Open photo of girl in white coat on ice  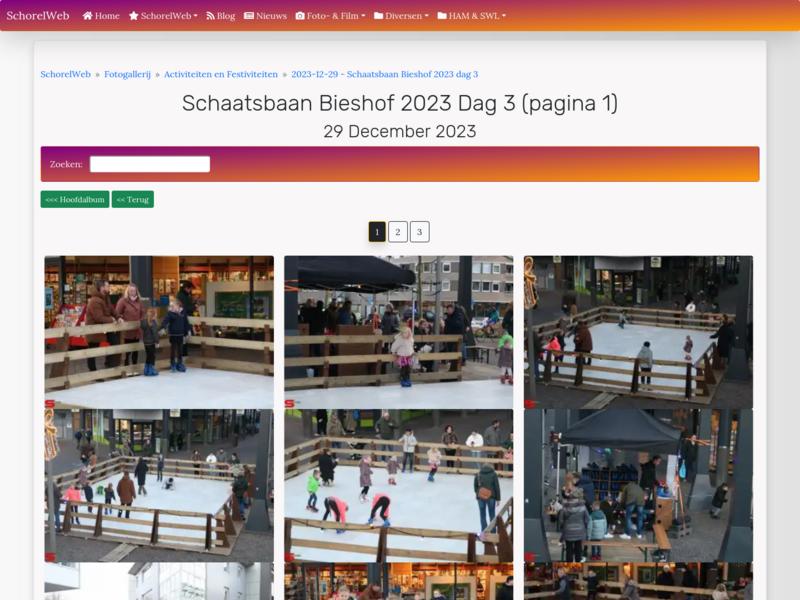(x=399, y=332)
